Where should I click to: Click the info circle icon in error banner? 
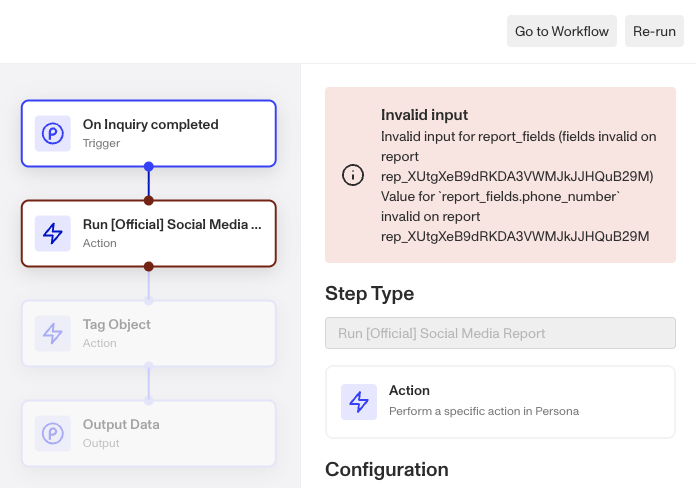[353, 175]
